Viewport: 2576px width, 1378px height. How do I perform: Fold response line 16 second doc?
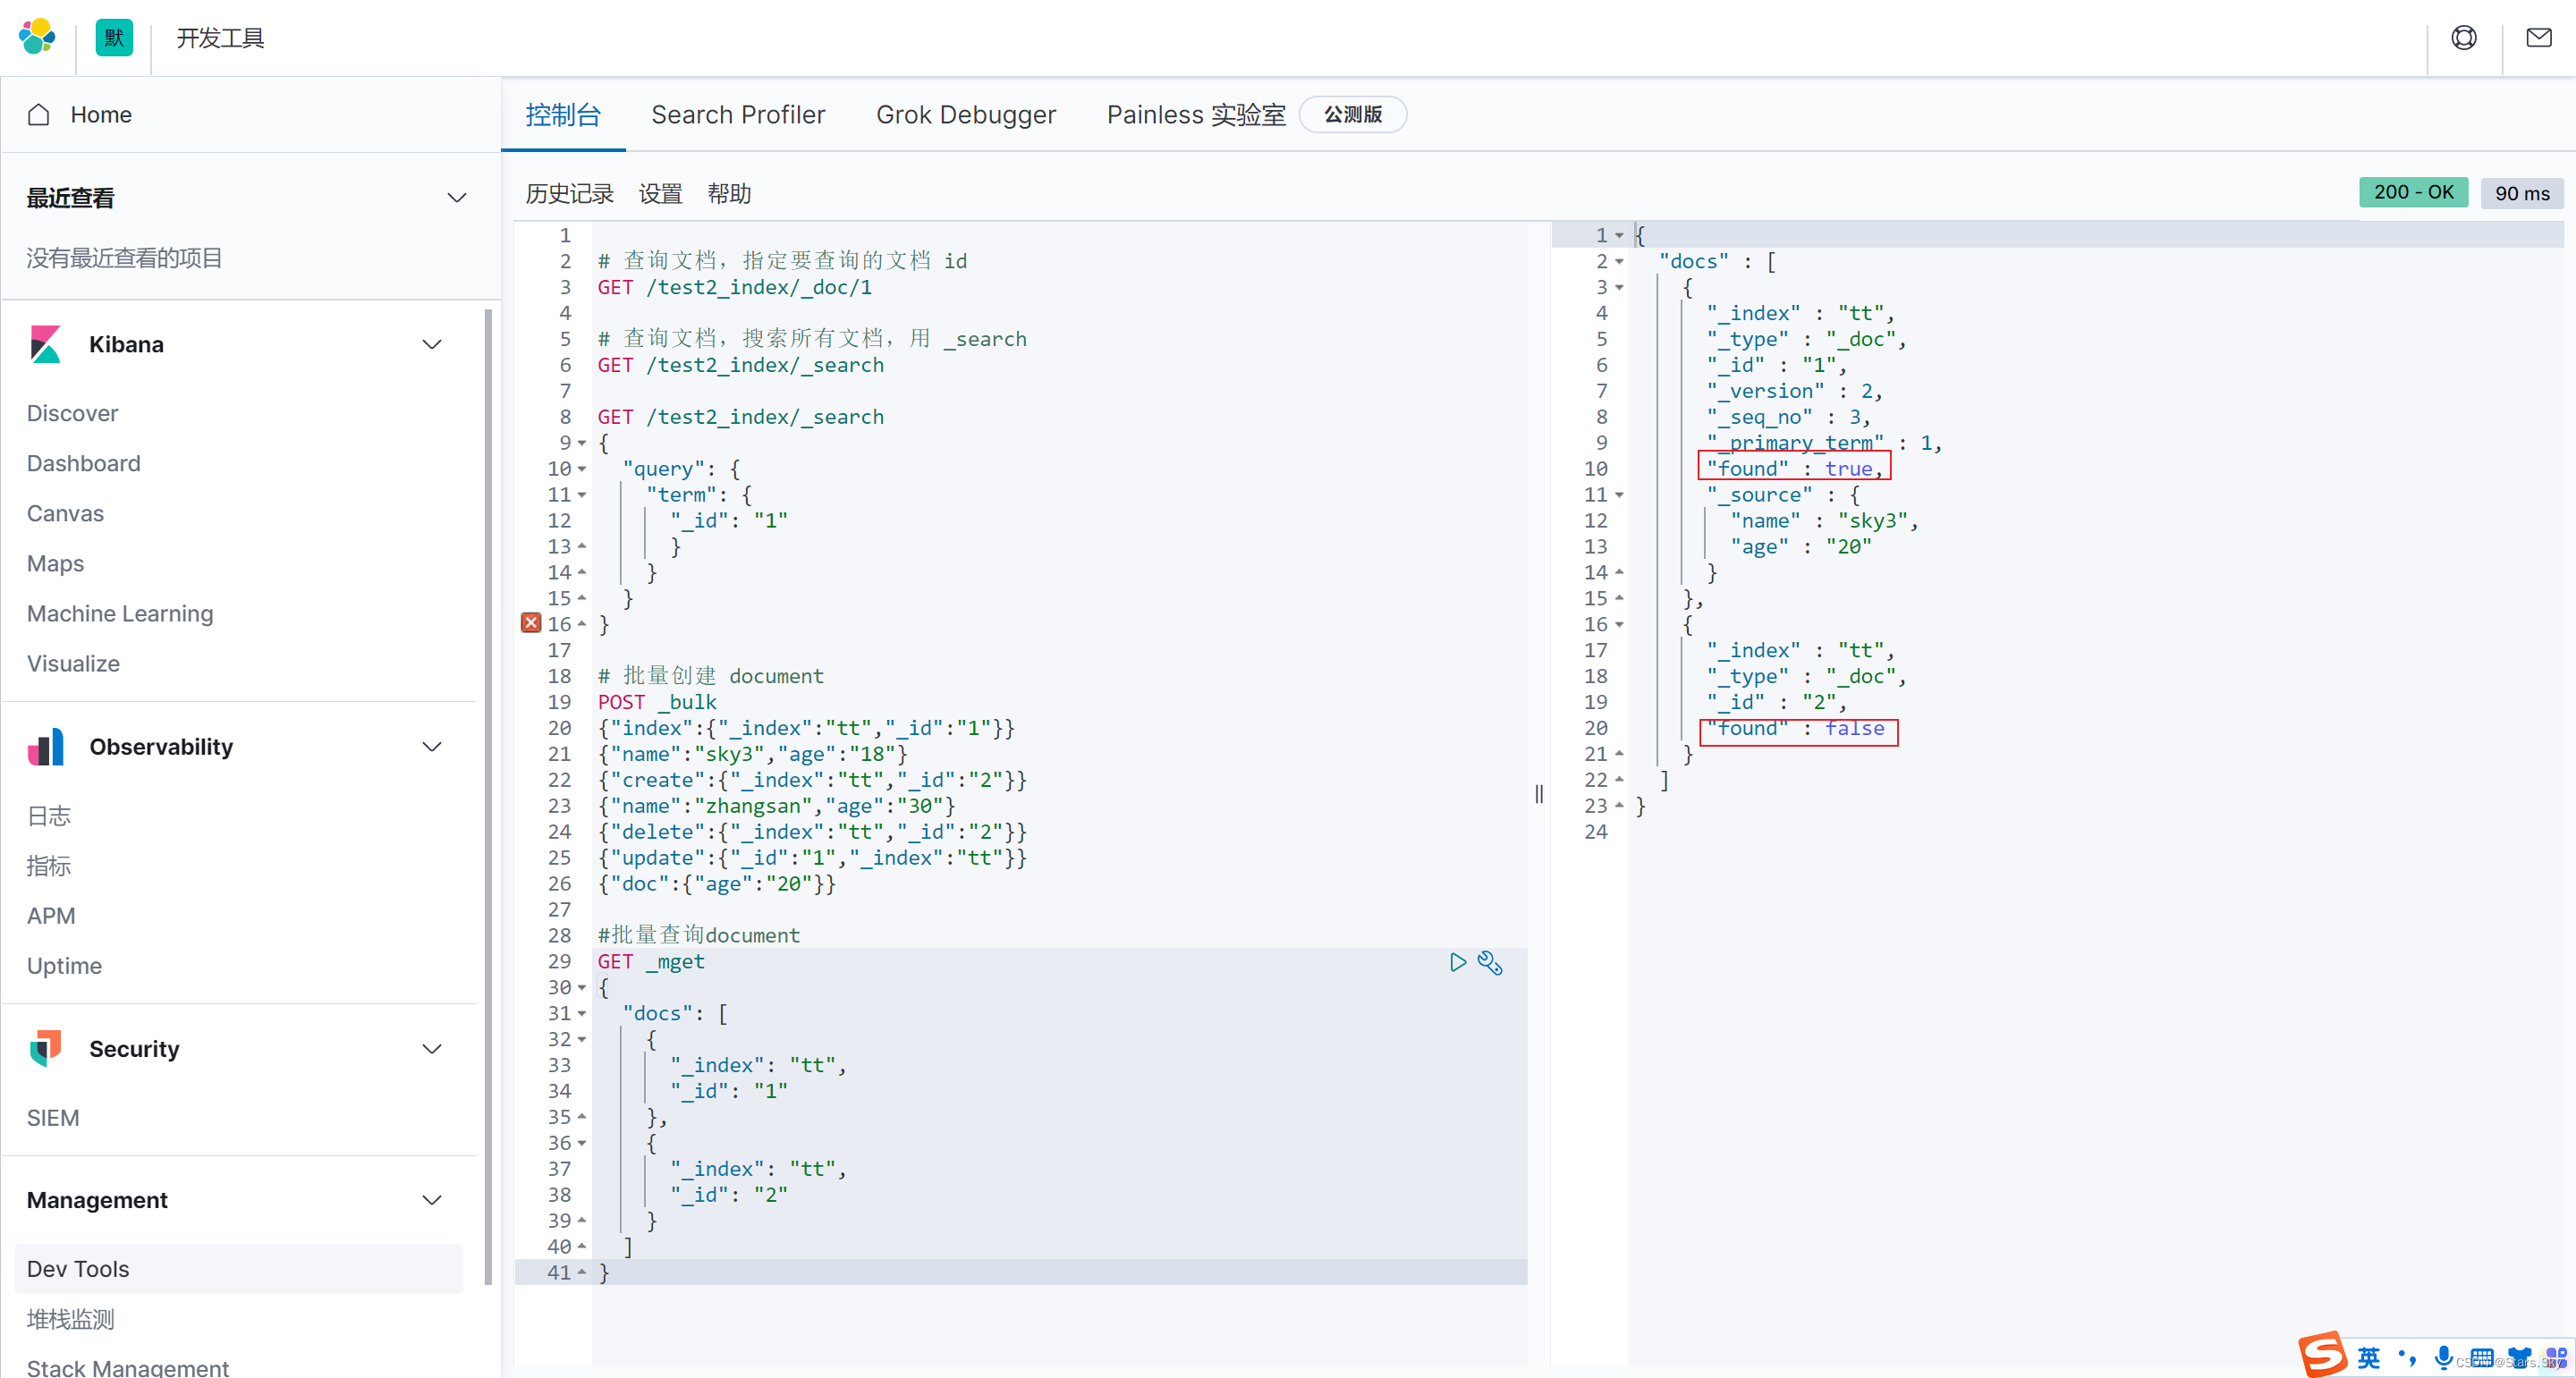(x=1619, y=625)
